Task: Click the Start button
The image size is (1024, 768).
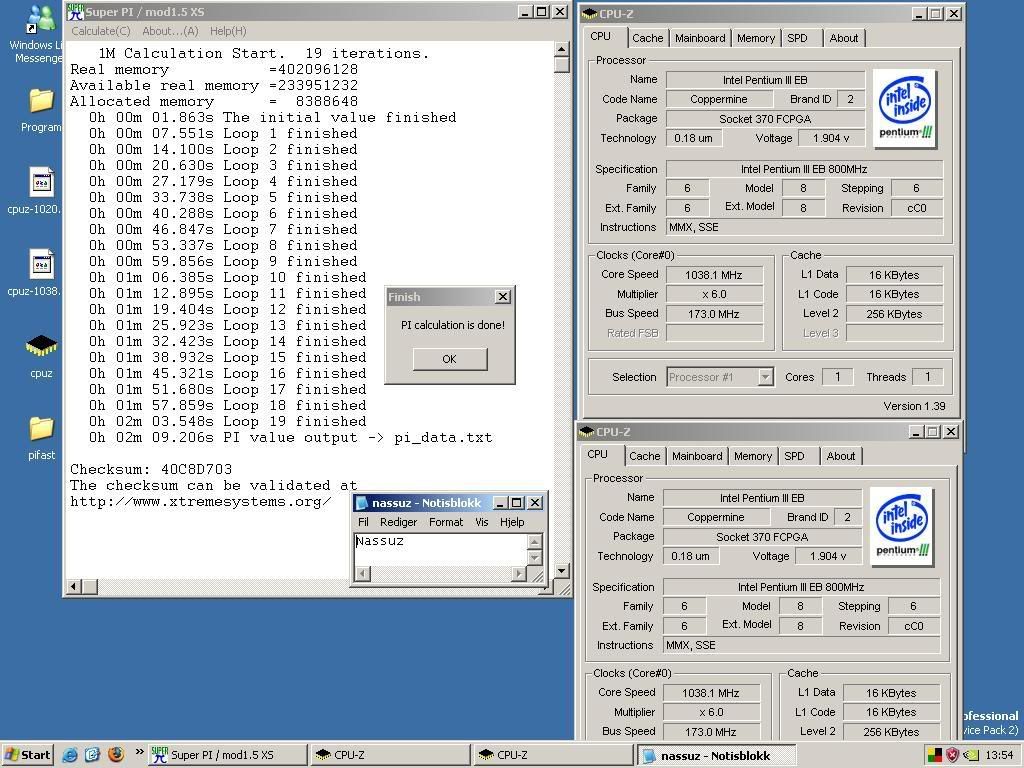Action: click(x=27, y=755)
